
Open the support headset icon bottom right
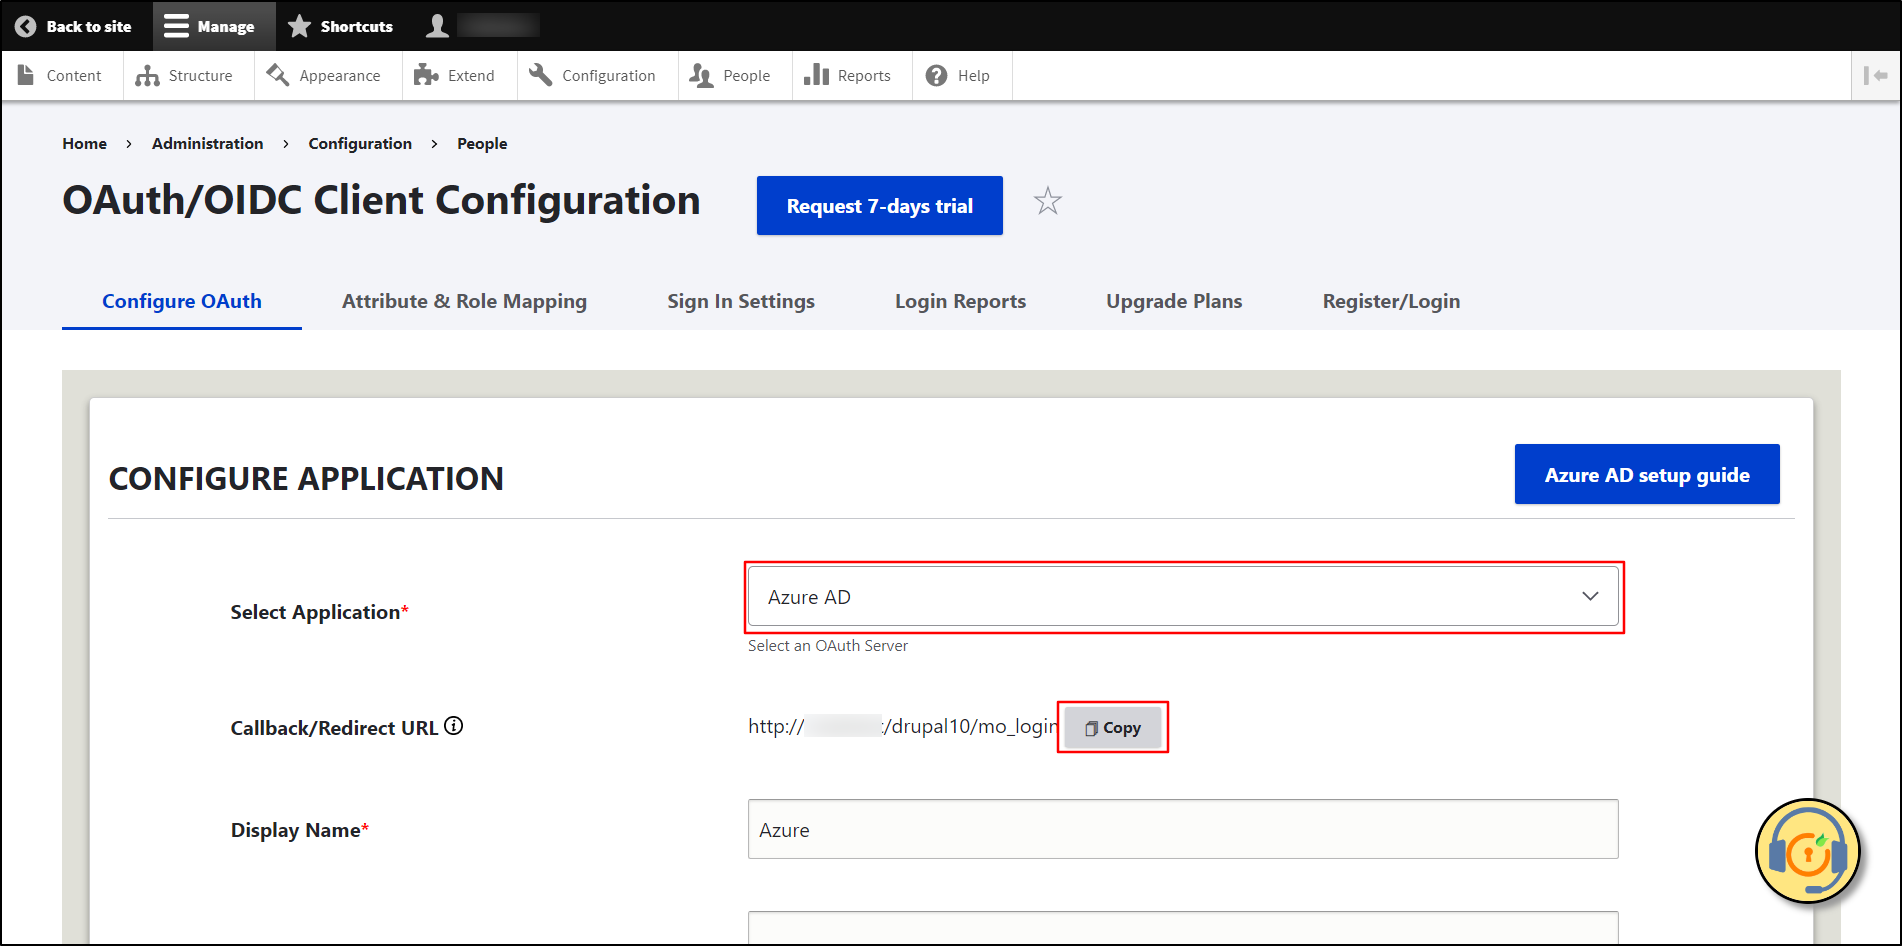(x=1808, y=851)
